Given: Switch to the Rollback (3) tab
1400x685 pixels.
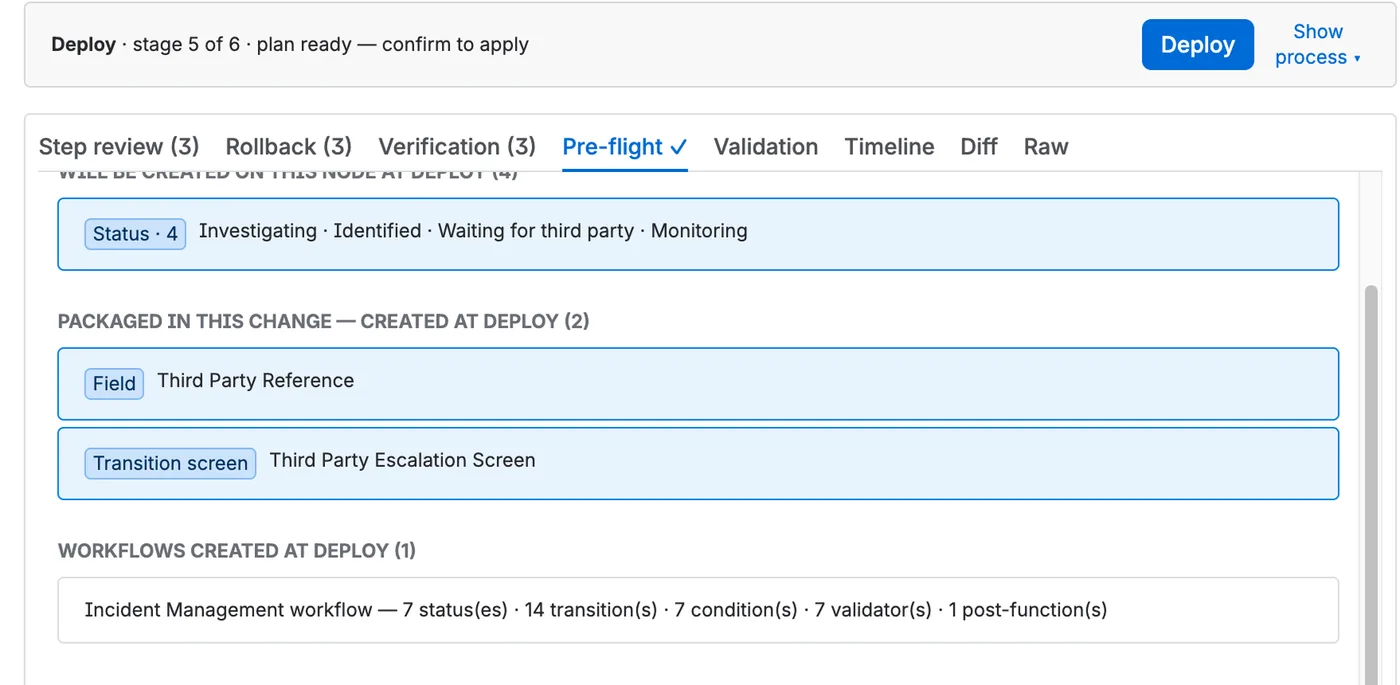Looking at the screenshot, I should point(289,147).
